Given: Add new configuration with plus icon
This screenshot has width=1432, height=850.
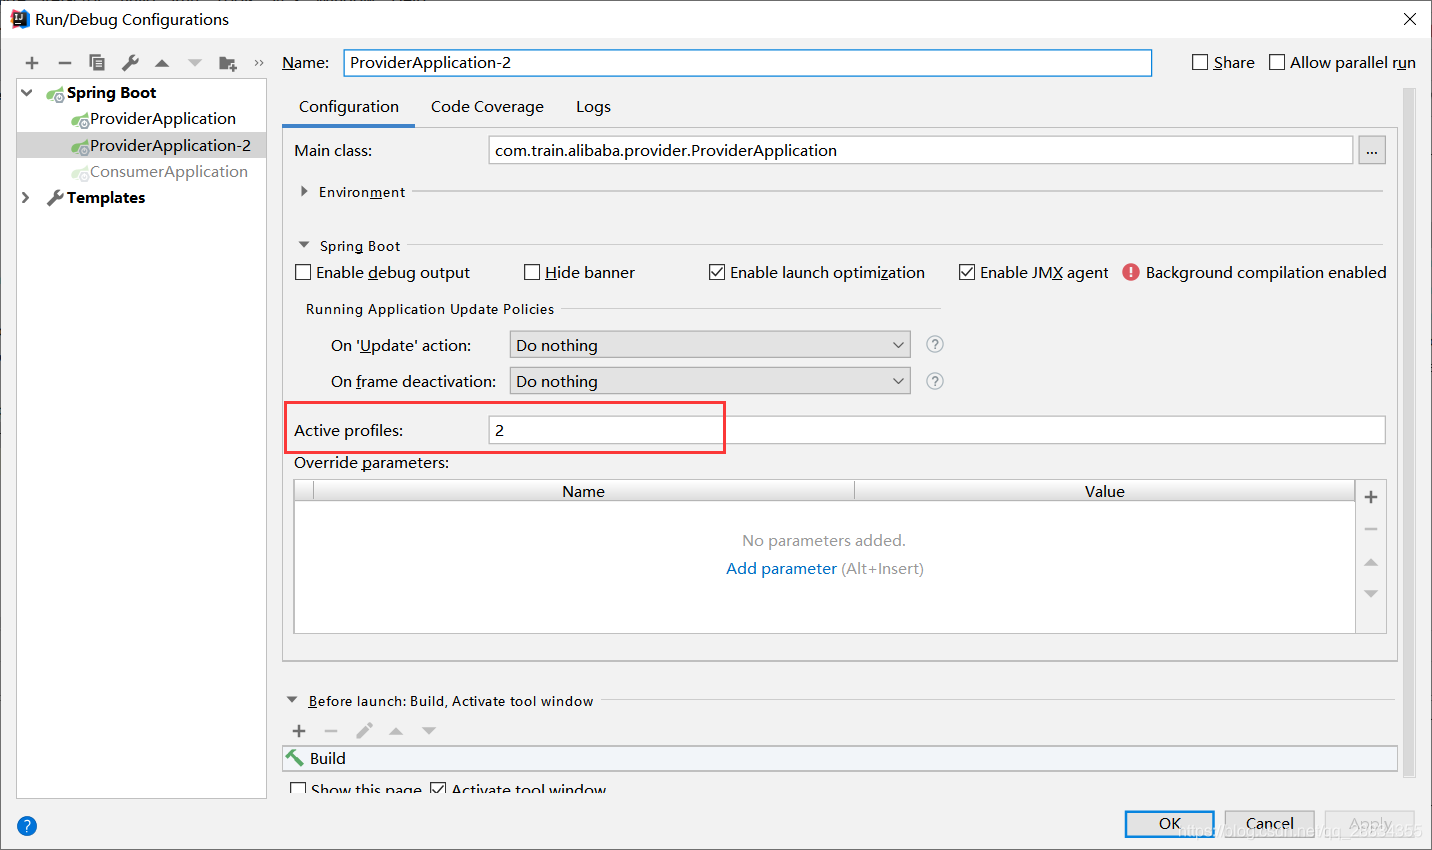Looking at the screenshot, I should [32, 63].
